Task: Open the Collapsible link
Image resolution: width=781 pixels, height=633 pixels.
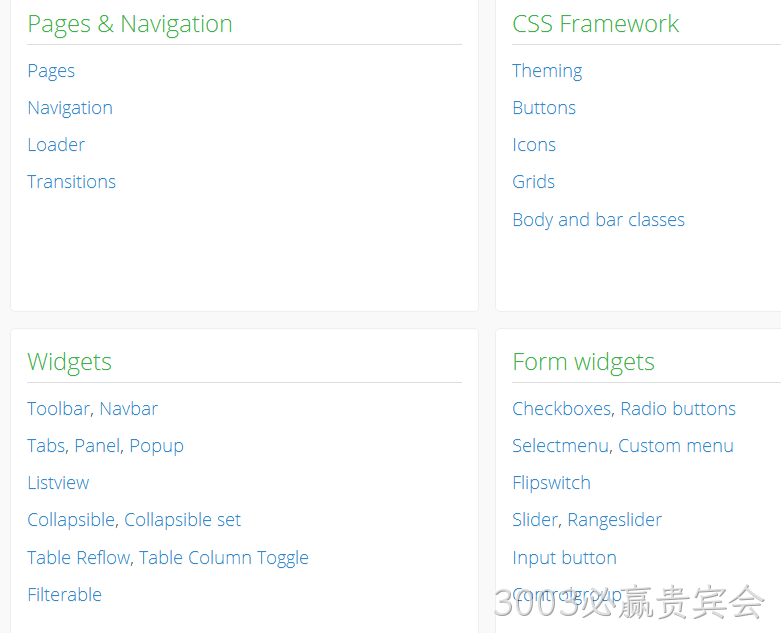Action: [x=71, y=520]
